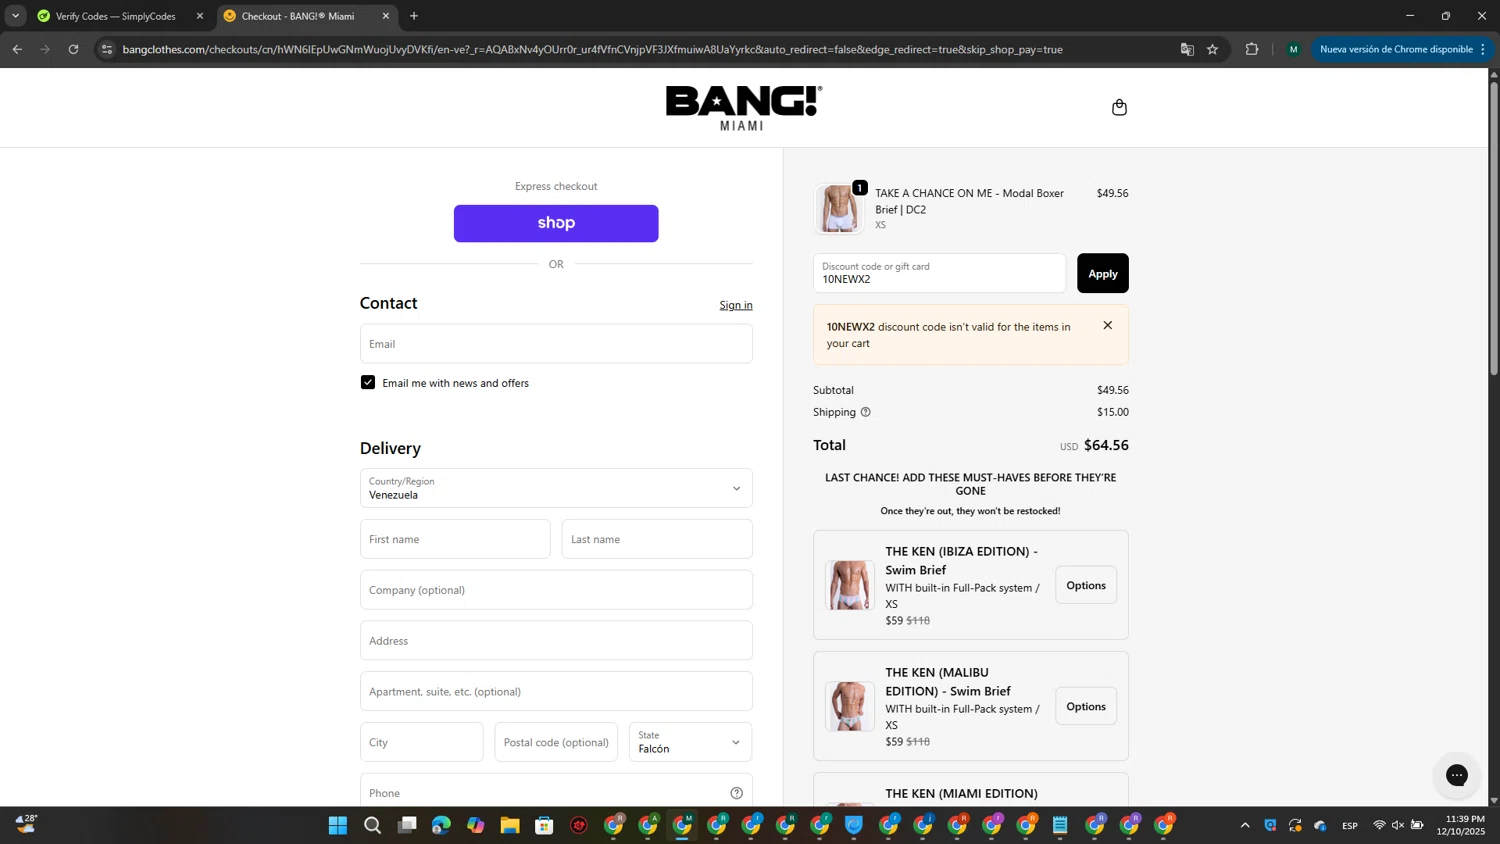This screenshot has height=844, width=1500.
Task: Dismiss the invalid discount code message
Action: pos(1107,325)
